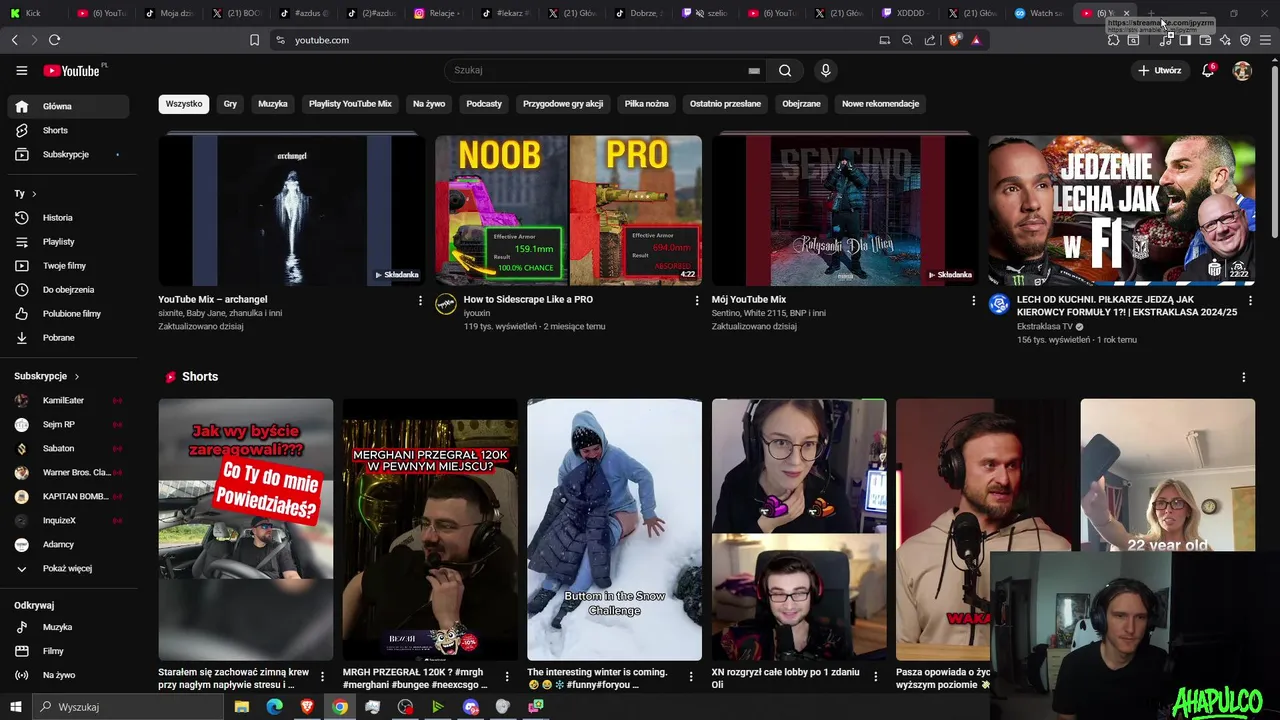1280x720 pixels.
Task: Open File Explorer from the taskbar
Action: pos(242,707)
